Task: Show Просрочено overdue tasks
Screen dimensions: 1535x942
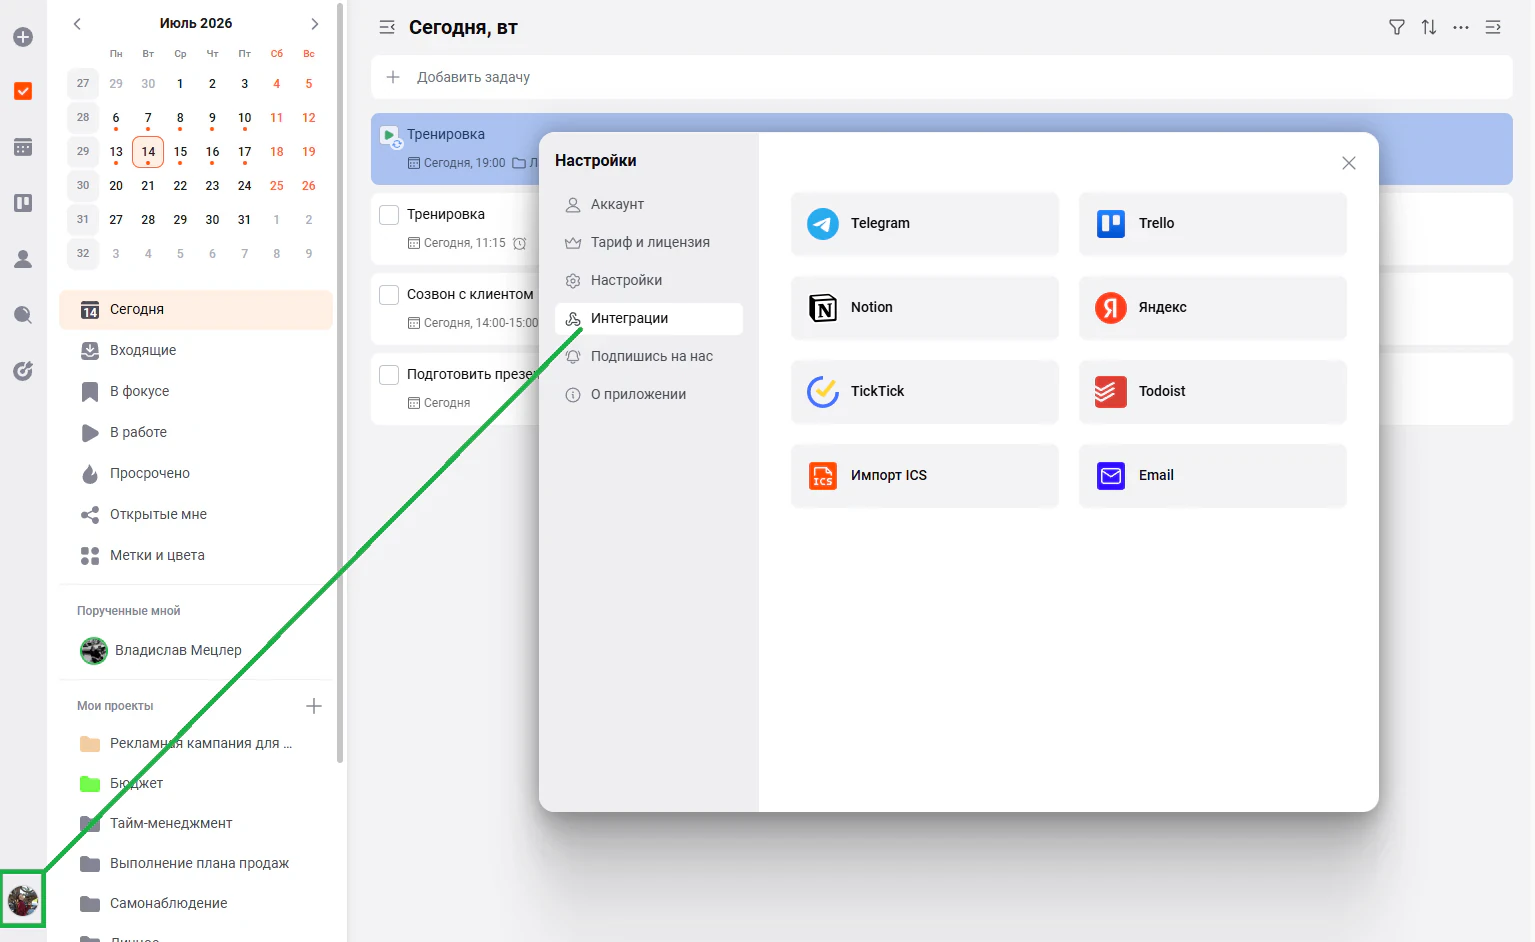Action: [x=196, y=473]
